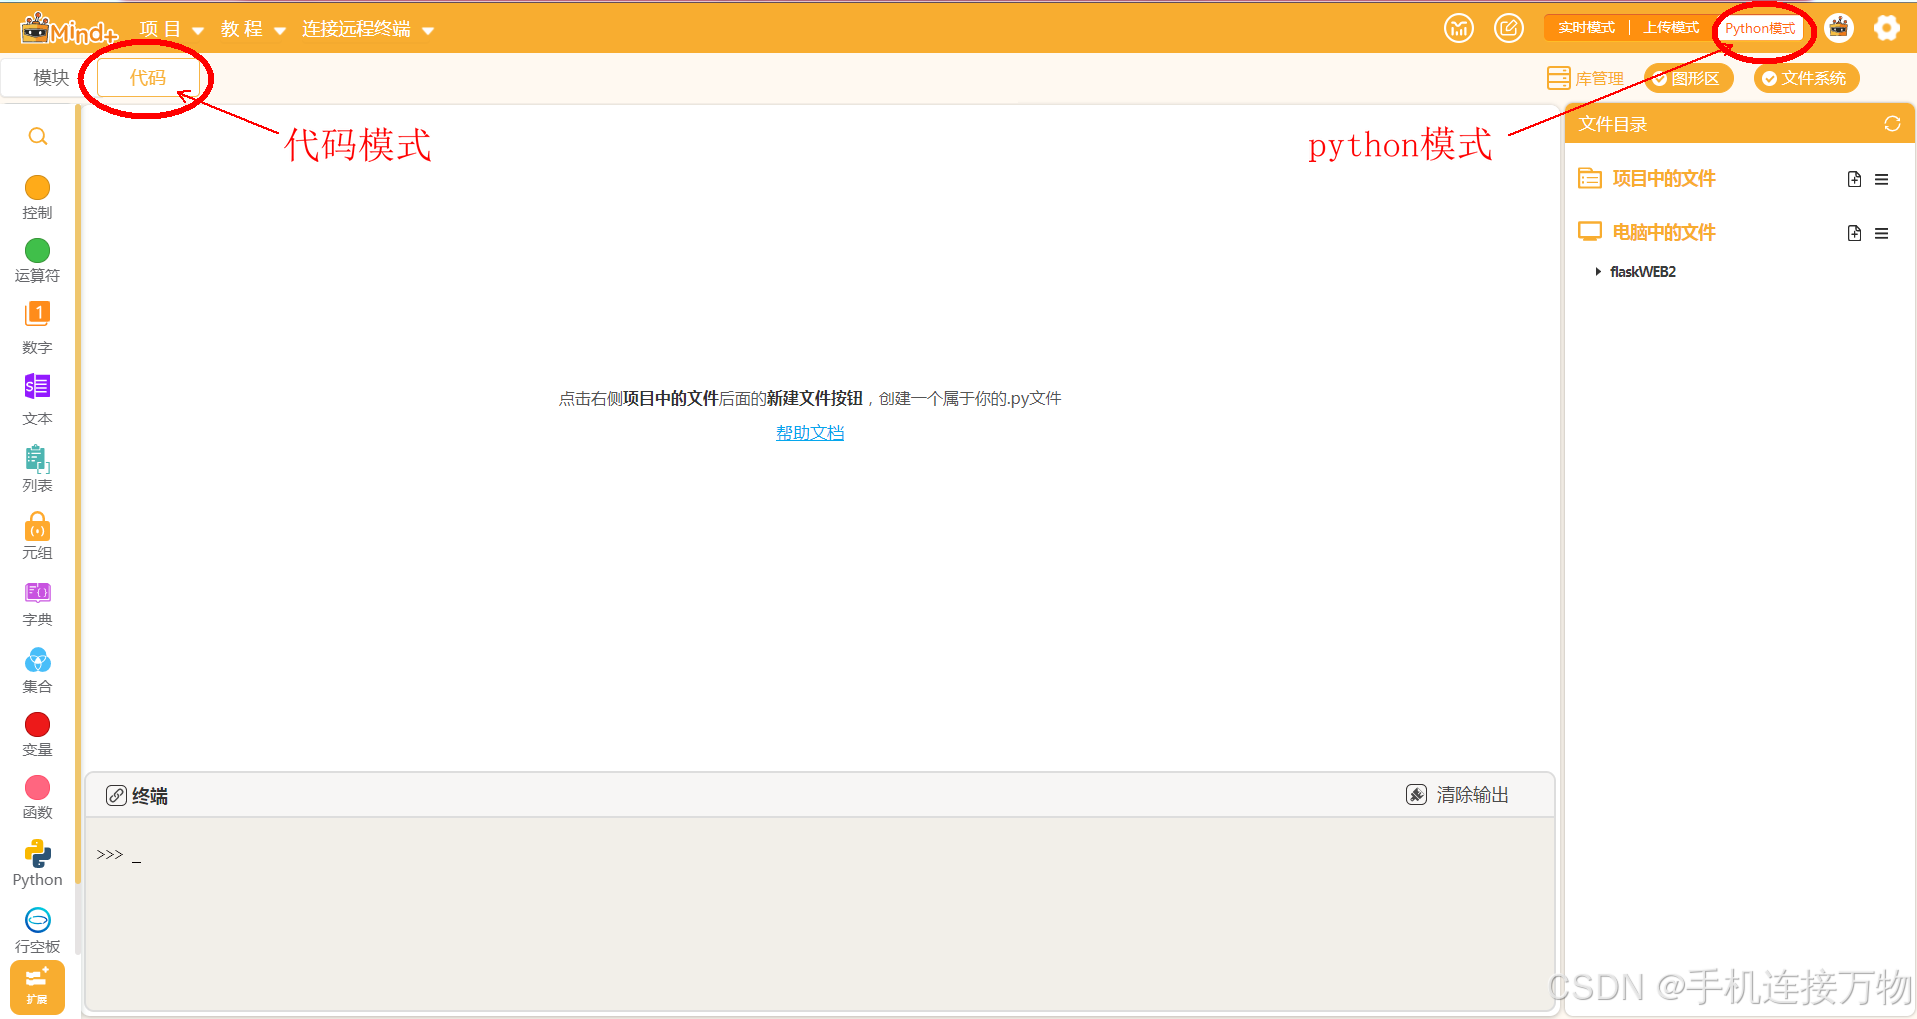Open the 连接远程终端 dropdown

(x=368, y=29)
